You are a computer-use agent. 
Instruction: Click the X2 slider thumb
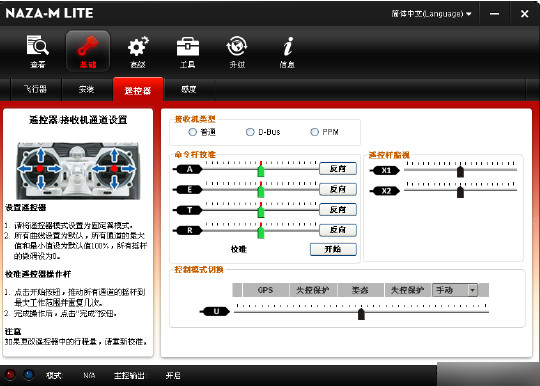pos(460,191)
